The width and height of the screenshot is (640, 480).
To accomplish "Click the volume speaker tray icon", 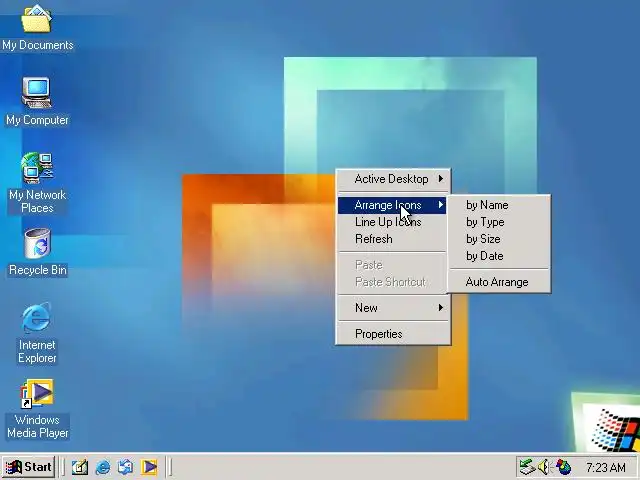I will pyautogui.click(x=544, y=467).
